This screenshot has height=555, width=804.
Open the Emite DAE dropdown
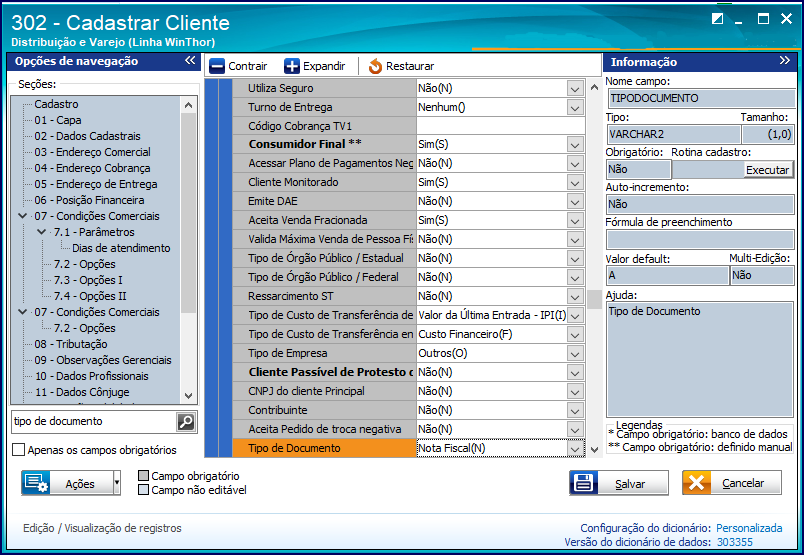[x=575, y=202]
